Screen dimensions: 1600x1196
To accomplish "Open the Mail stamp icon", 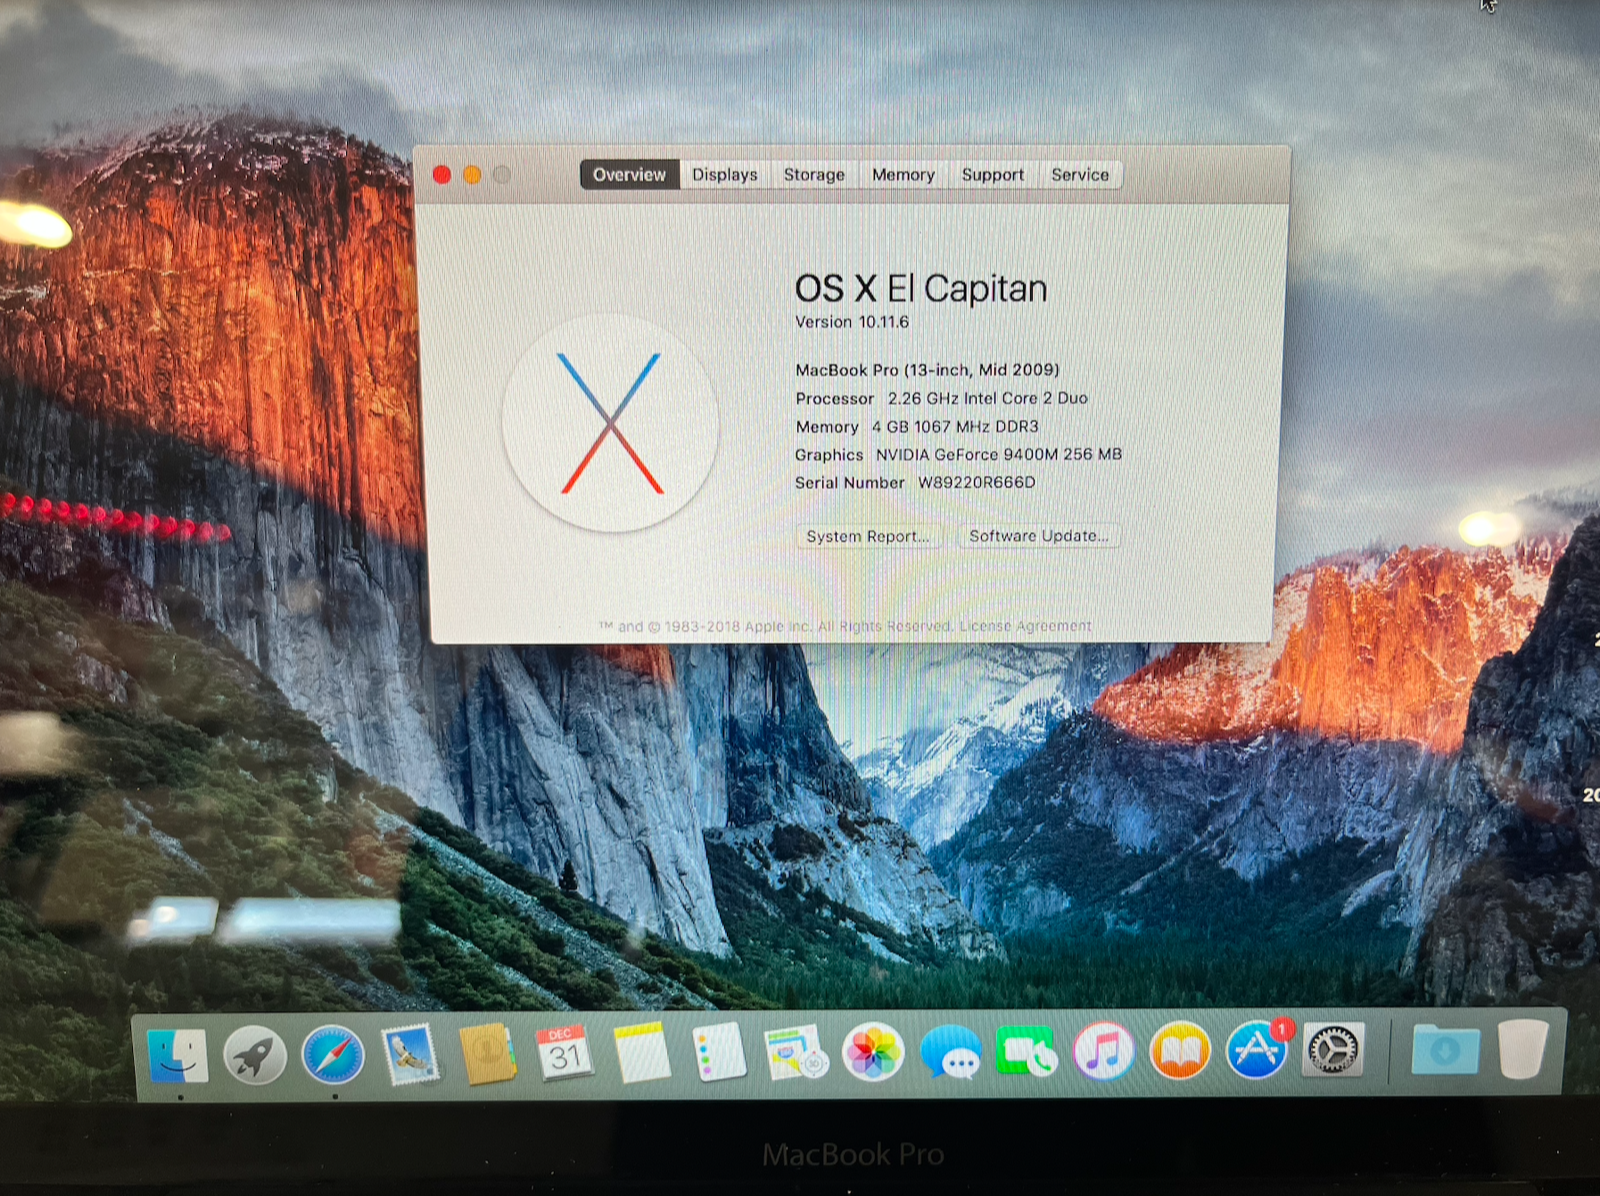I will 410,1054.
